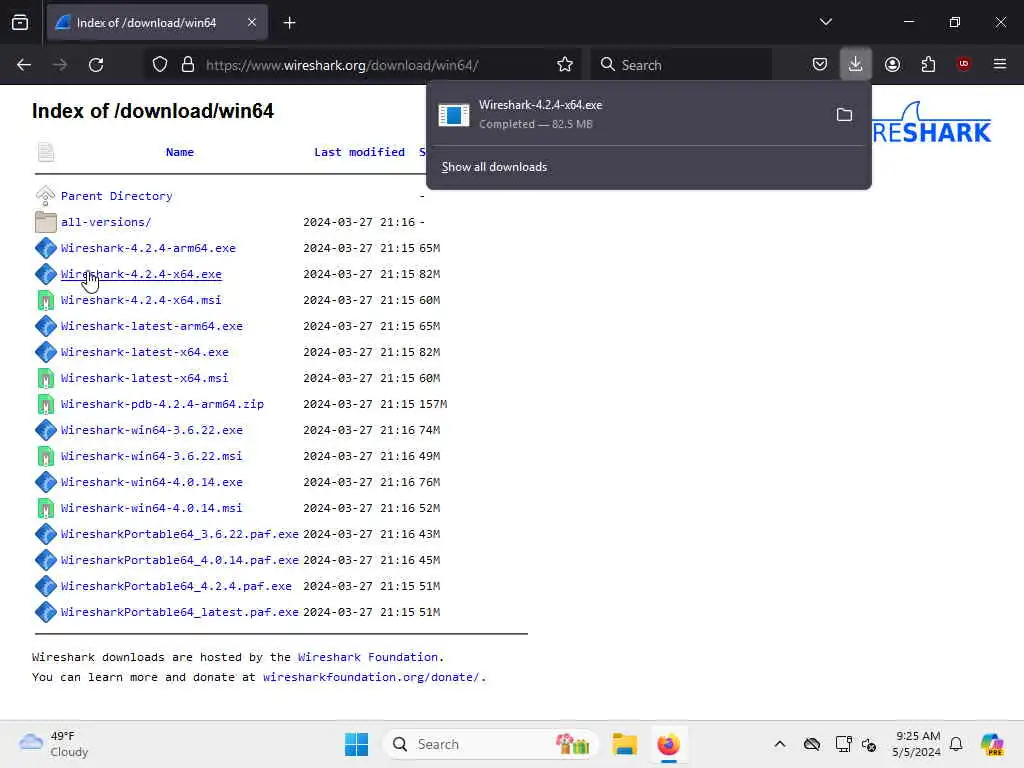Download Wireshark-4.2.4-x64.exe from the listing
This screenshot has height=768, width=1024.
click(141, 274)
